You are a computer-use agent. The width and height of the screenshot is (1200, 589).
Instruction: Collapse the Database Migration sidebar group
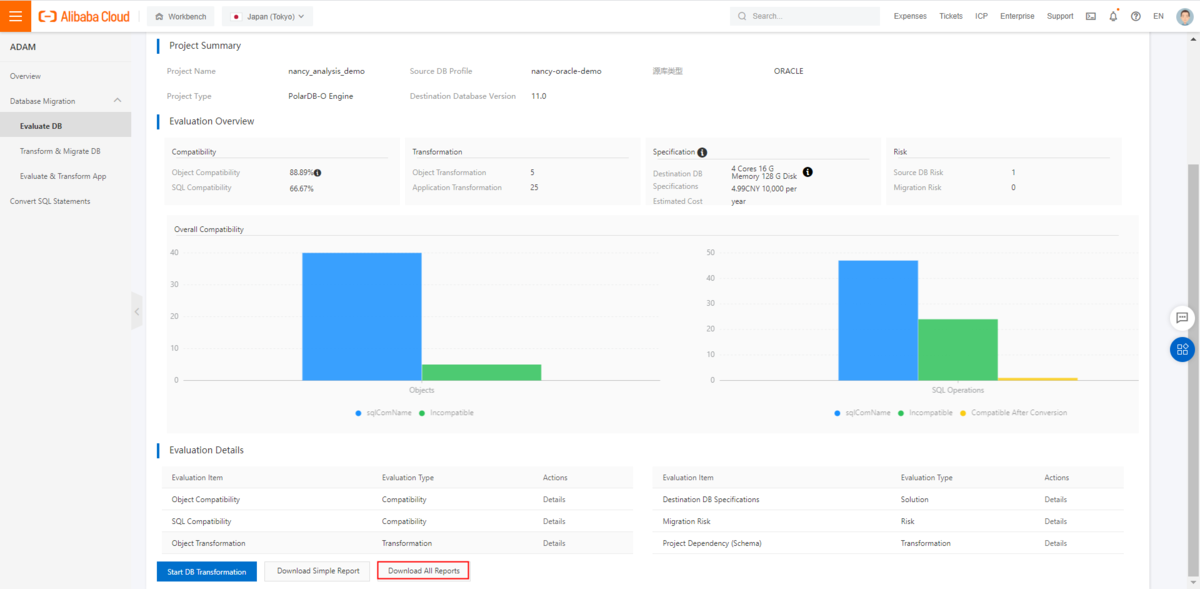point(118,101)
